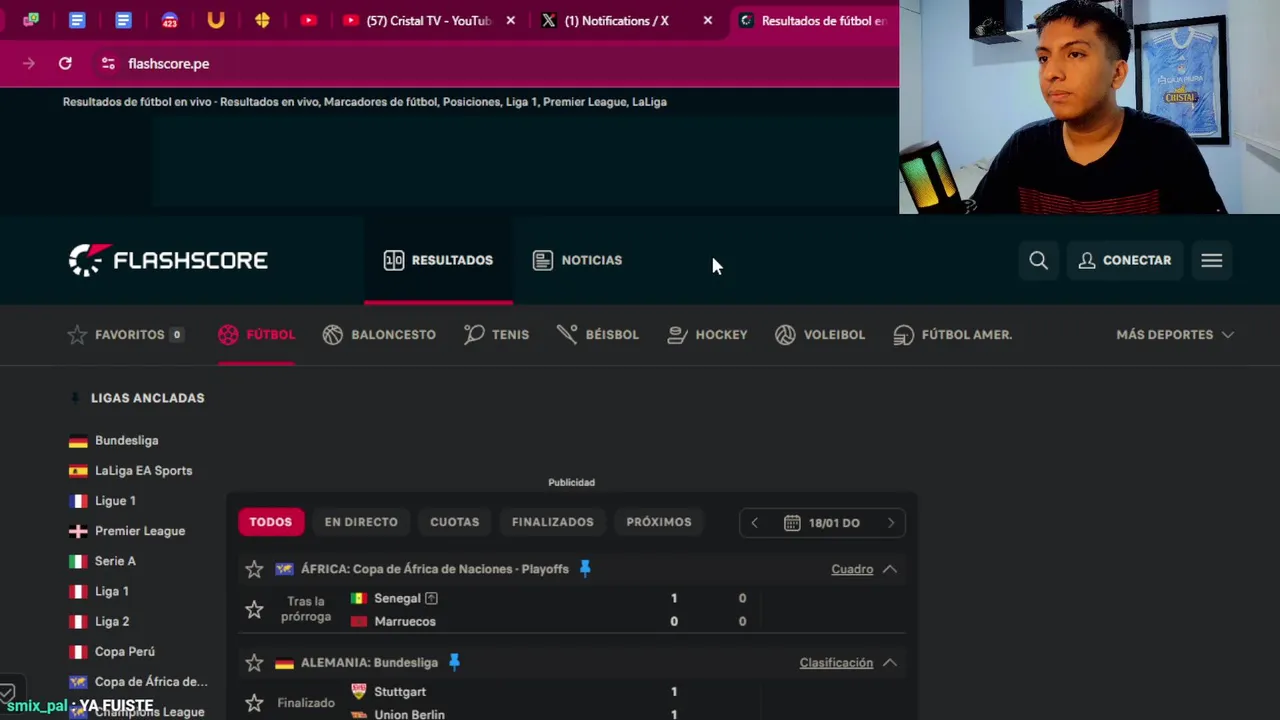
Task: Open the Conectar login button
Action: [x=1125, y=260]
